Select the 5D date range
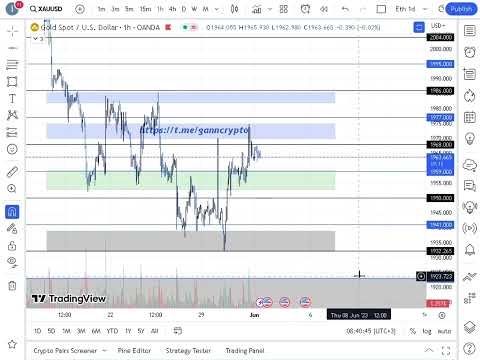480x360 pixels. (x=51, y=331)
